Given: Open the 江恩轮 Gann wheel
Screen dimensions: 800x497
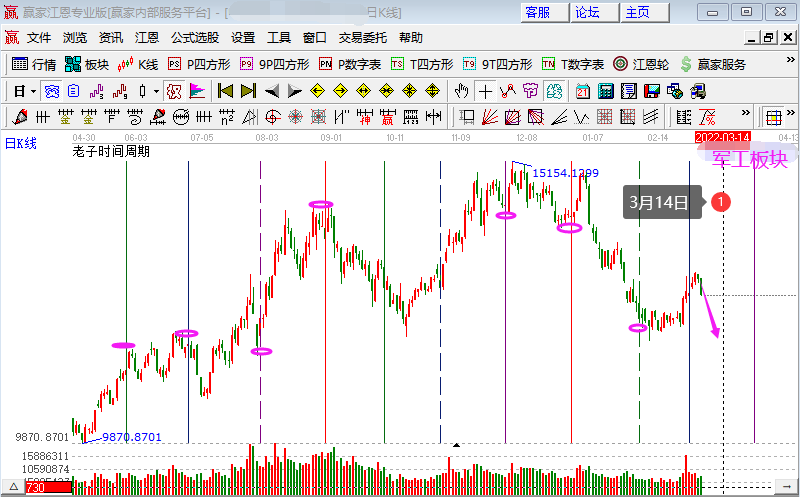Looking at the screenshot, I should point(641,64).
